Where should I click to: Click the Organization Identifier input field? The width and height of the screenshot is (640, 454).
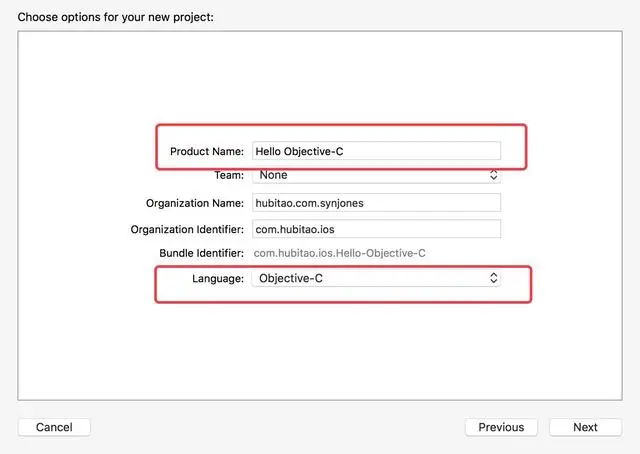pos(375,228)
